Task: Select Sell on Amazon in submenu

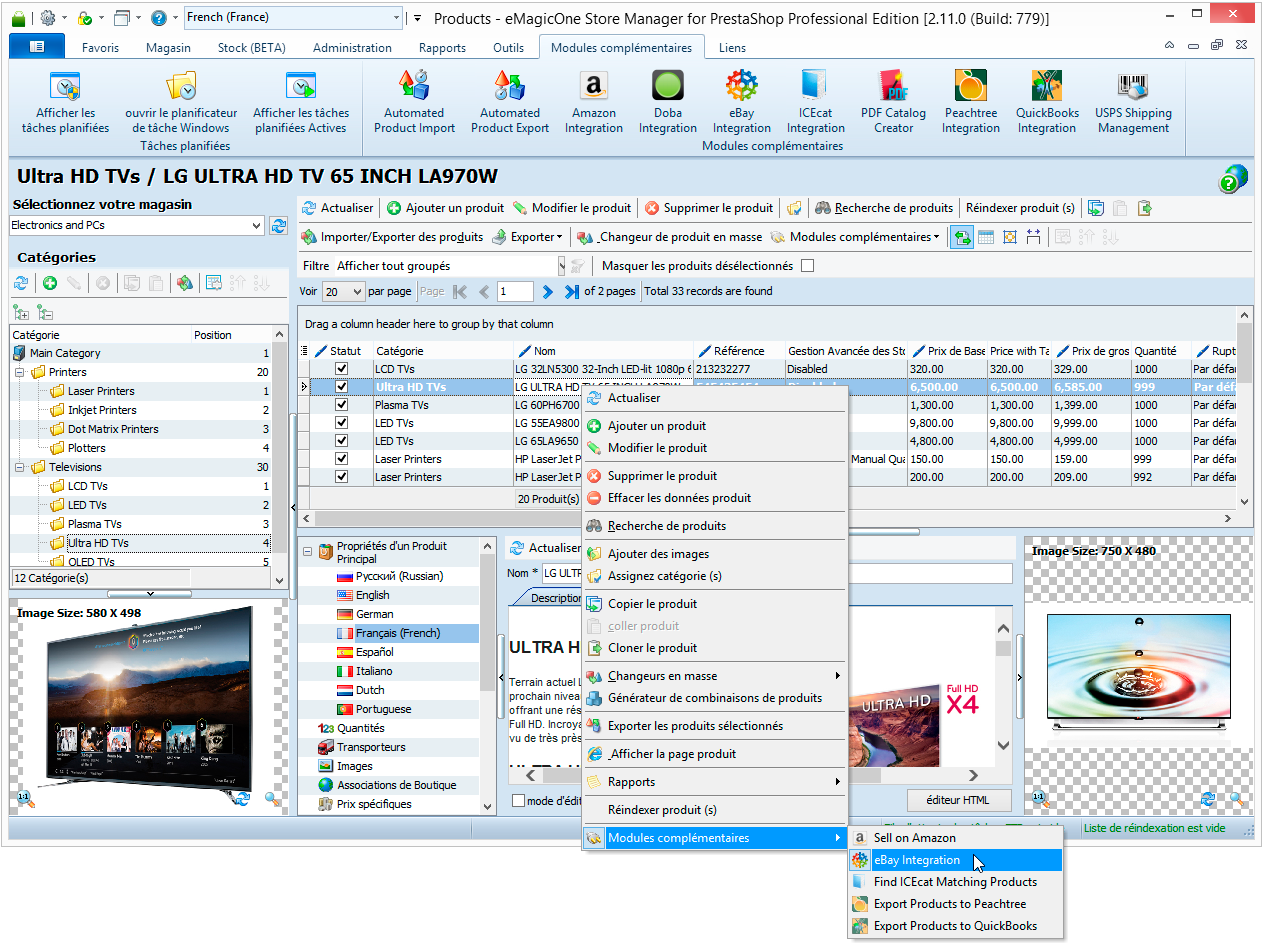Action: tap(956, 838)
